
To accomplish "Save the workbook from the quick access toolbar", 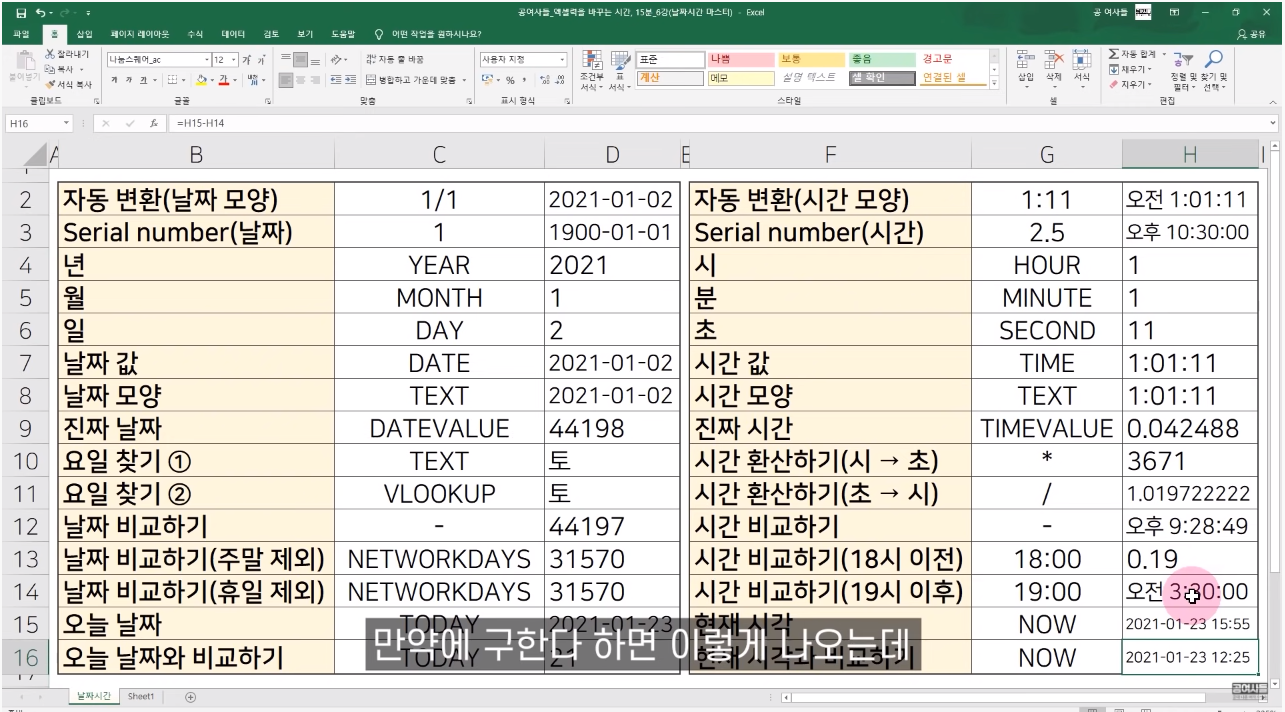I will coord(22,12).
